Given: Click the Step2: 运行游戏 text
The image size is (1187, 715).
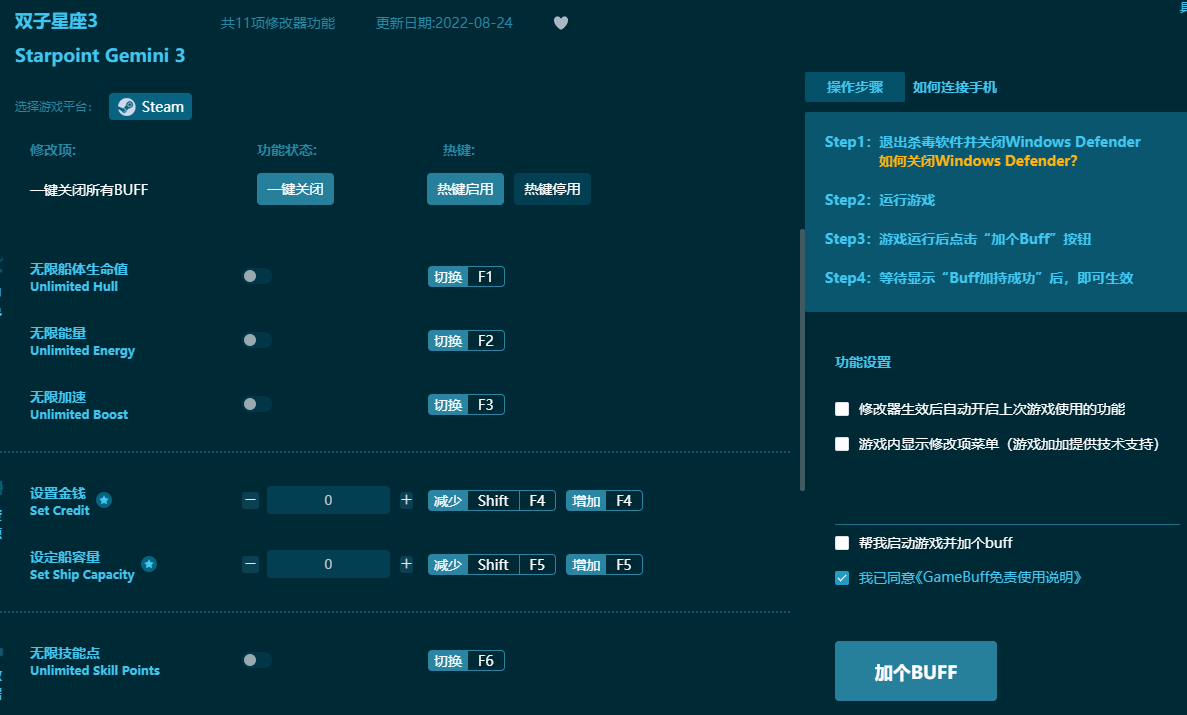Looking at the screenshot, I should [880, 200].
